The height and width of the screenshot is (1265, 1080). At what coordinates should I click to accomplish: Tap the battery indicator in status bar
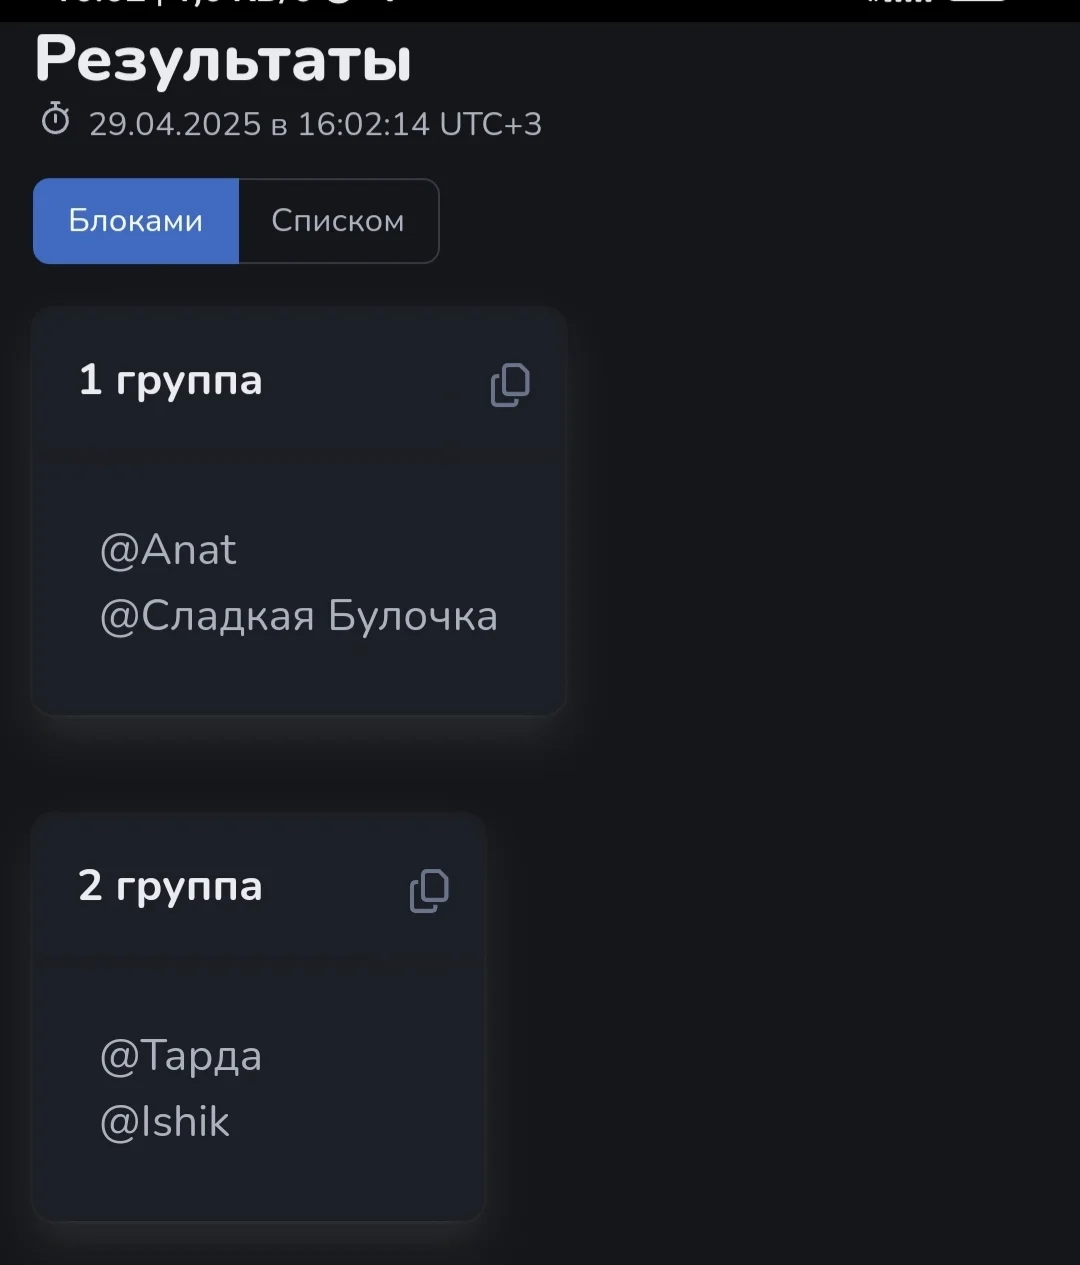[x=978, y=3]
